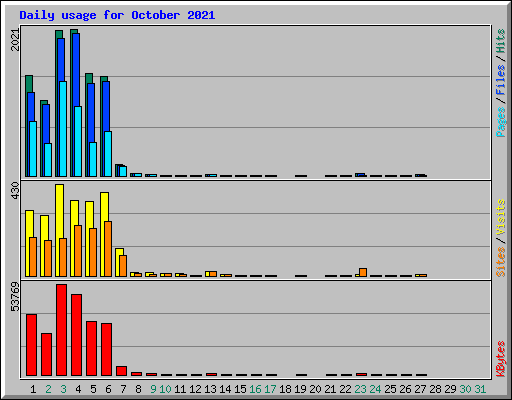Click the green Hits bar top for day 1
Screen dimensions: 512x400
click(29, 84)
